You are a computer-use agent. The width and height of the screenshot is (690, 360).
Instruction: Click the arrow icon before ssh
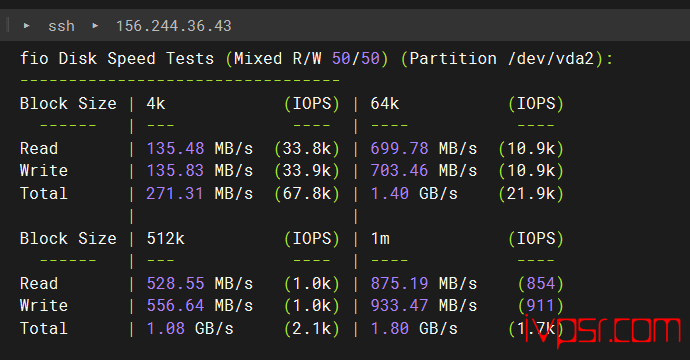click(x=26, y=26)
